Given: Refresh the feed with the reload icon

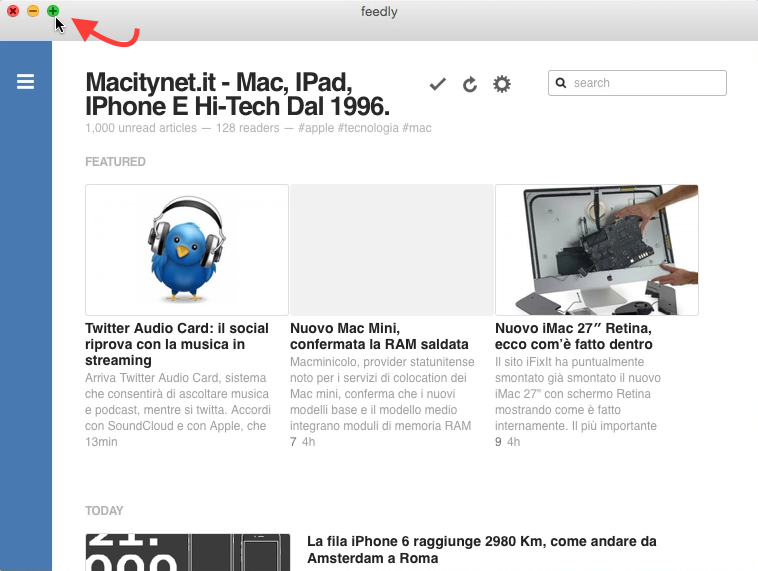Looking at the screenshot, I should pyautogui.click(x=470, y=85).
